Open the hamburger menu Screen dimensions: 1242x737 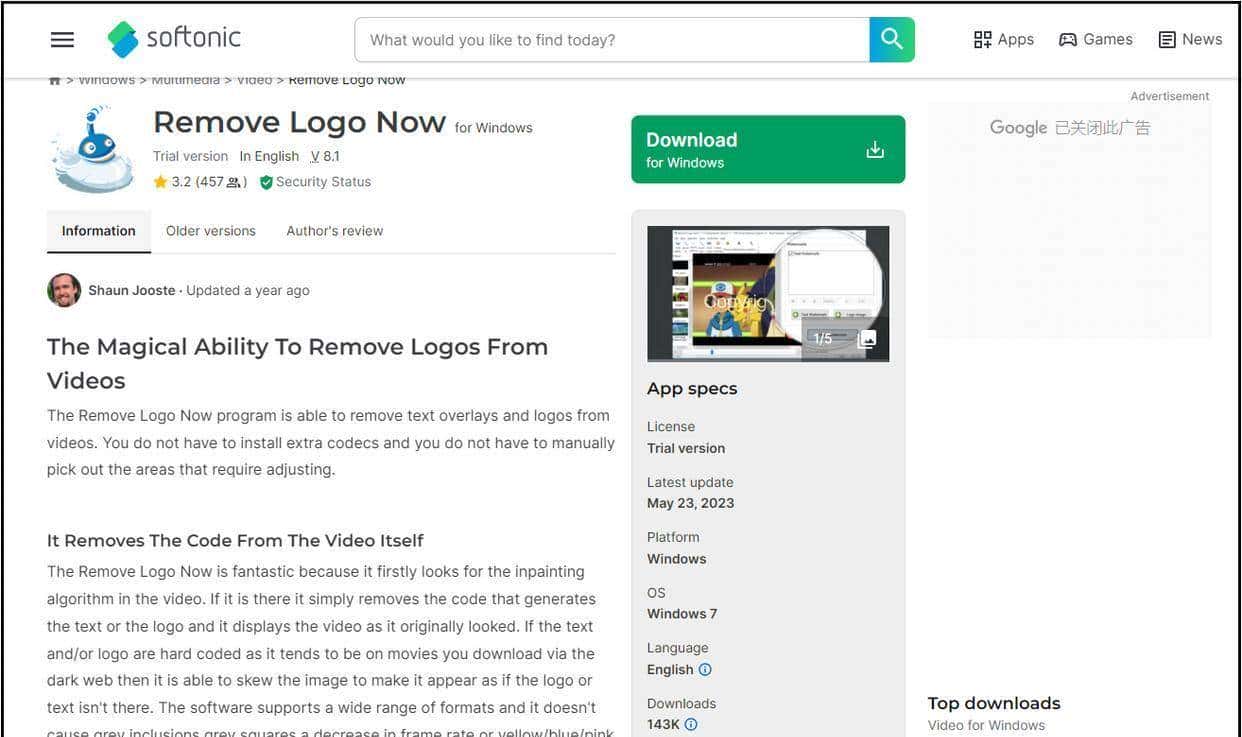point(62,40)
